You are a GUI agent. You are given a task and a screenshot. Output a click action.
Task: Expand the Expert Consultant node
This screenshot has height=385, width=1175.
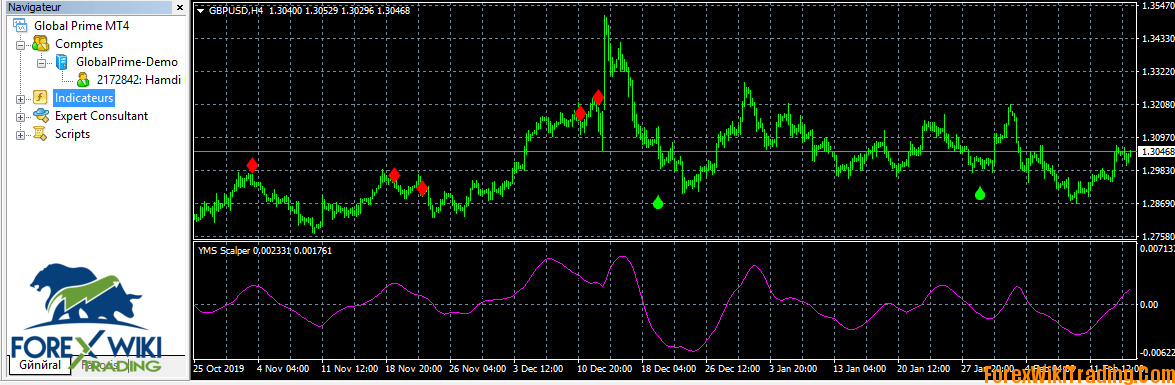[x=20, y=117]
